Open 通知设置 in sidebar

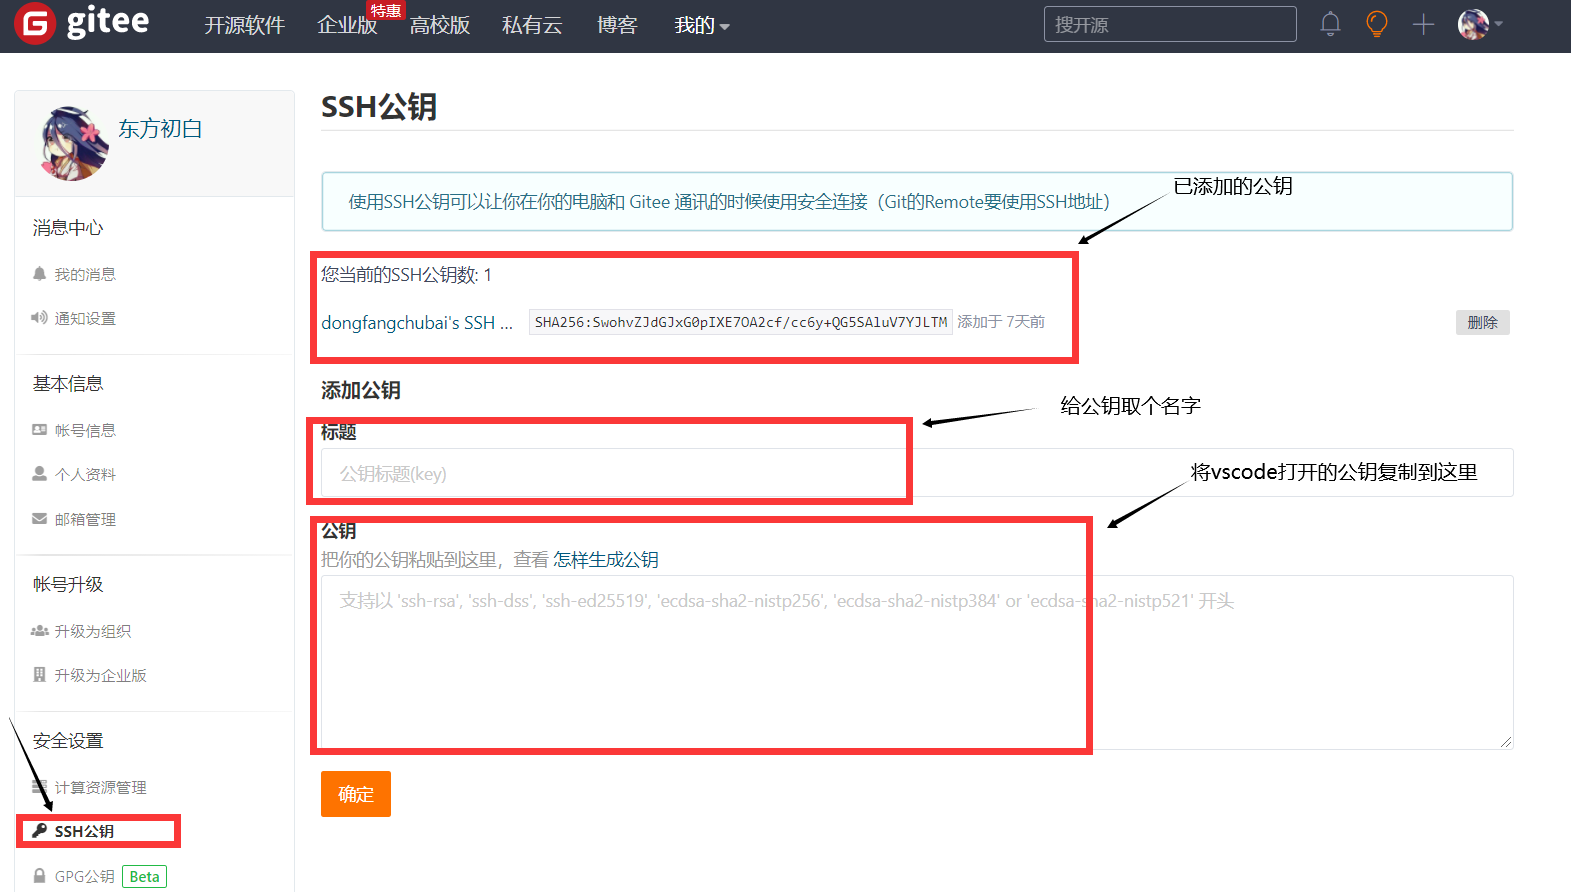tap(85, 318)
